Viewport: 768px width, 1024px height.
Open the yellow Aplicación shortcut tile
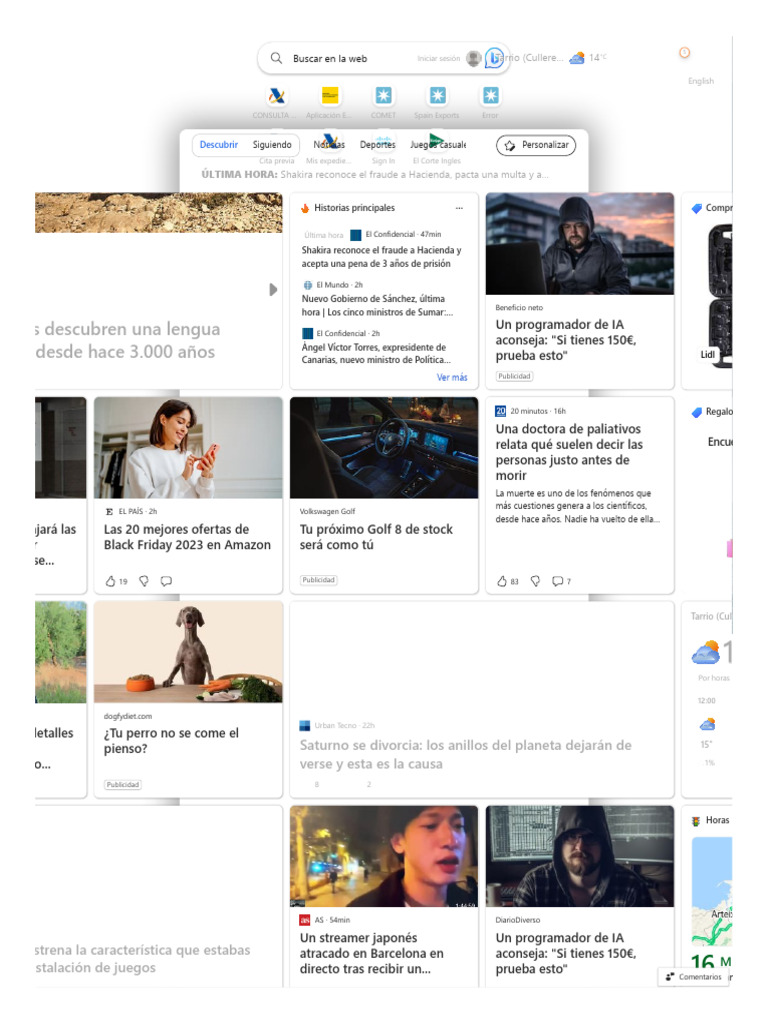pyautogui.click(x=330, y=96)
